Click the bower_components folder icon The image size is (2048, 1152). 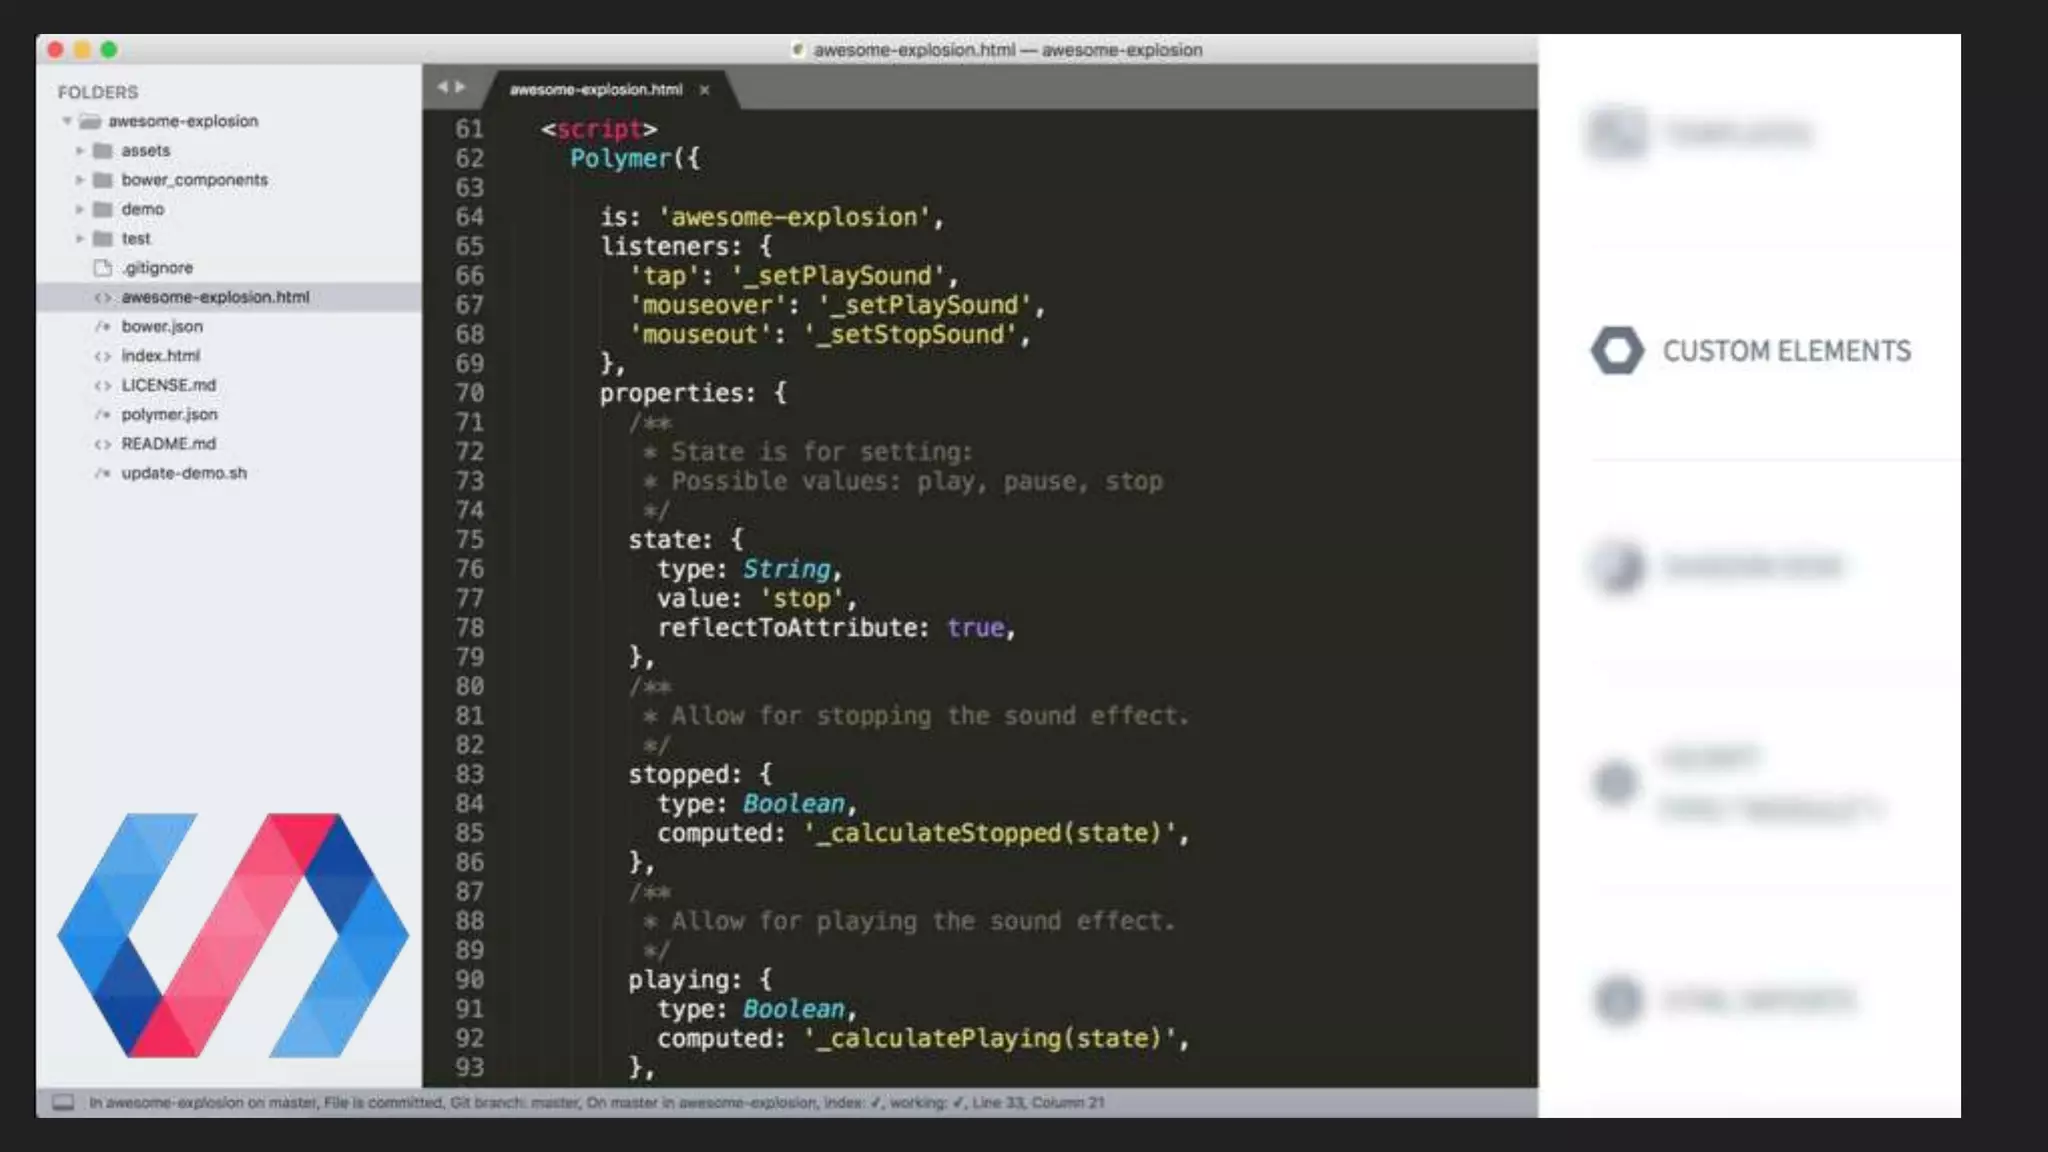(102, 180)
